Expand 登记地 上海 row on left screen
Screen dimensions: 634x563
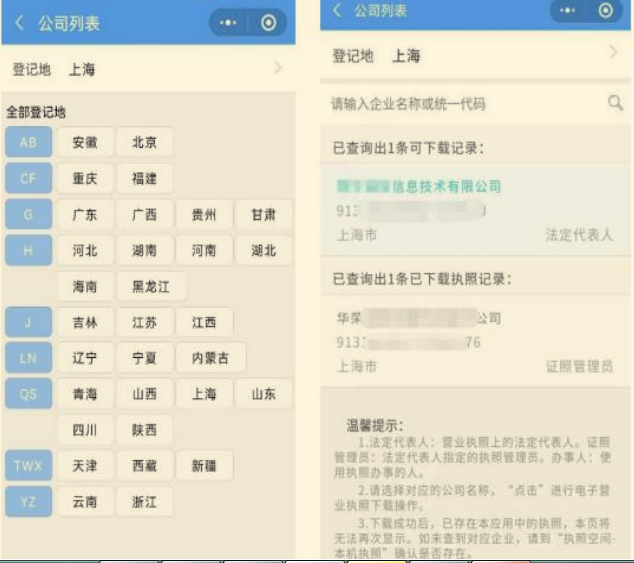[x=148, y=68]
